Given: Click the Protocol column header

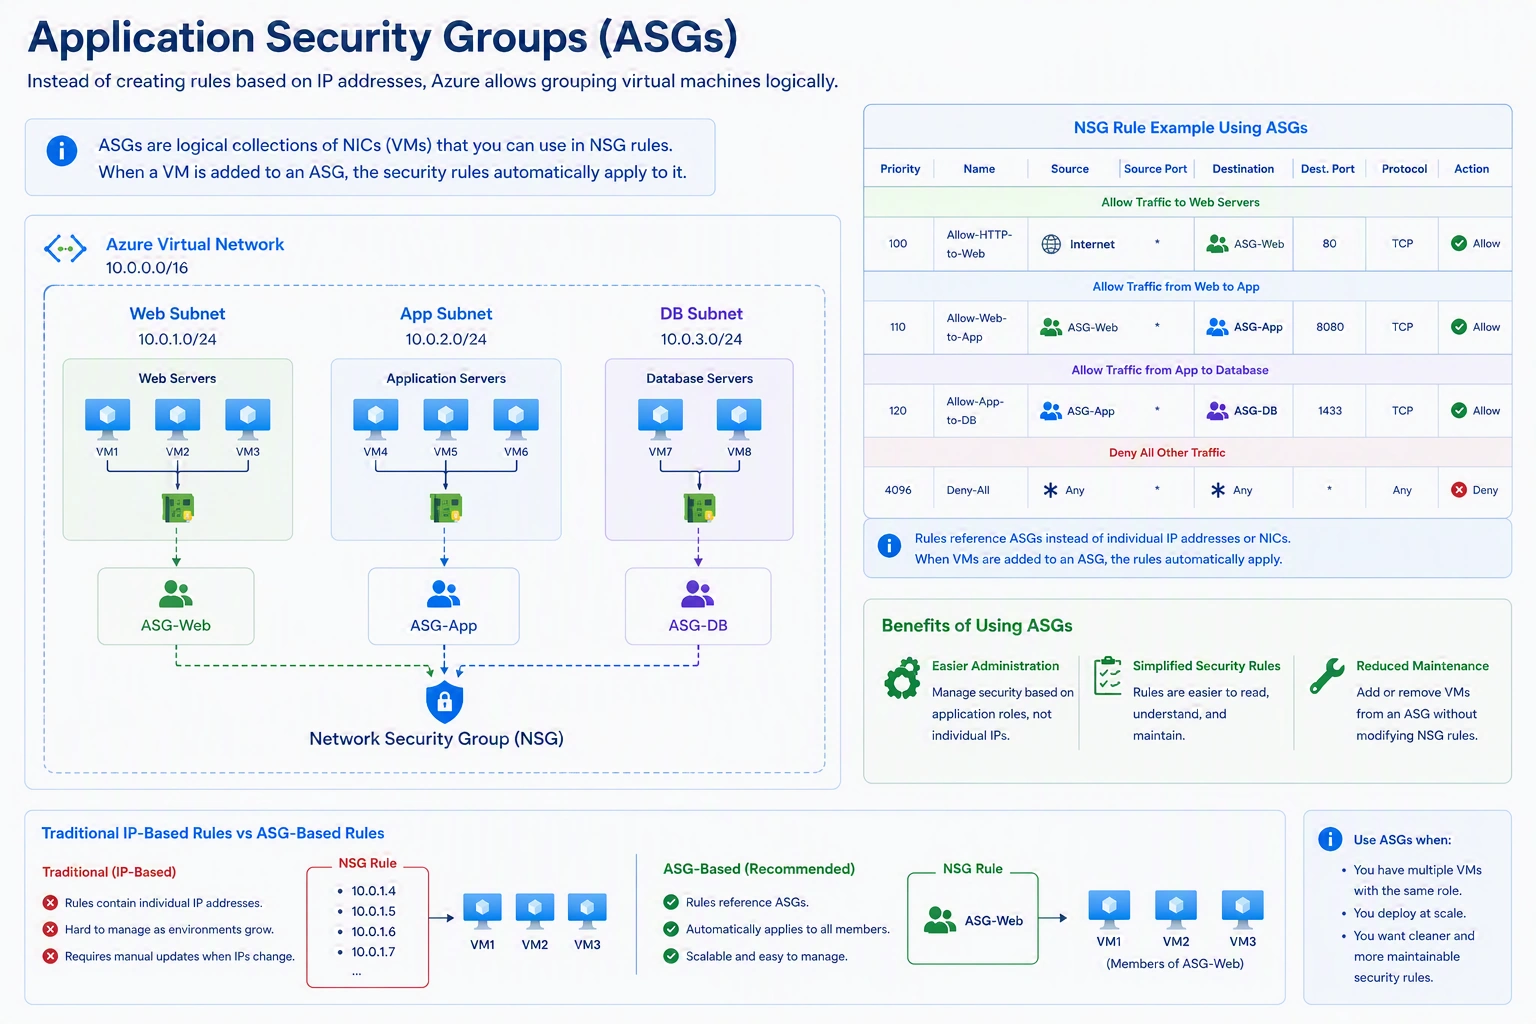Looking at the screenshot, I should [1404, 169].
